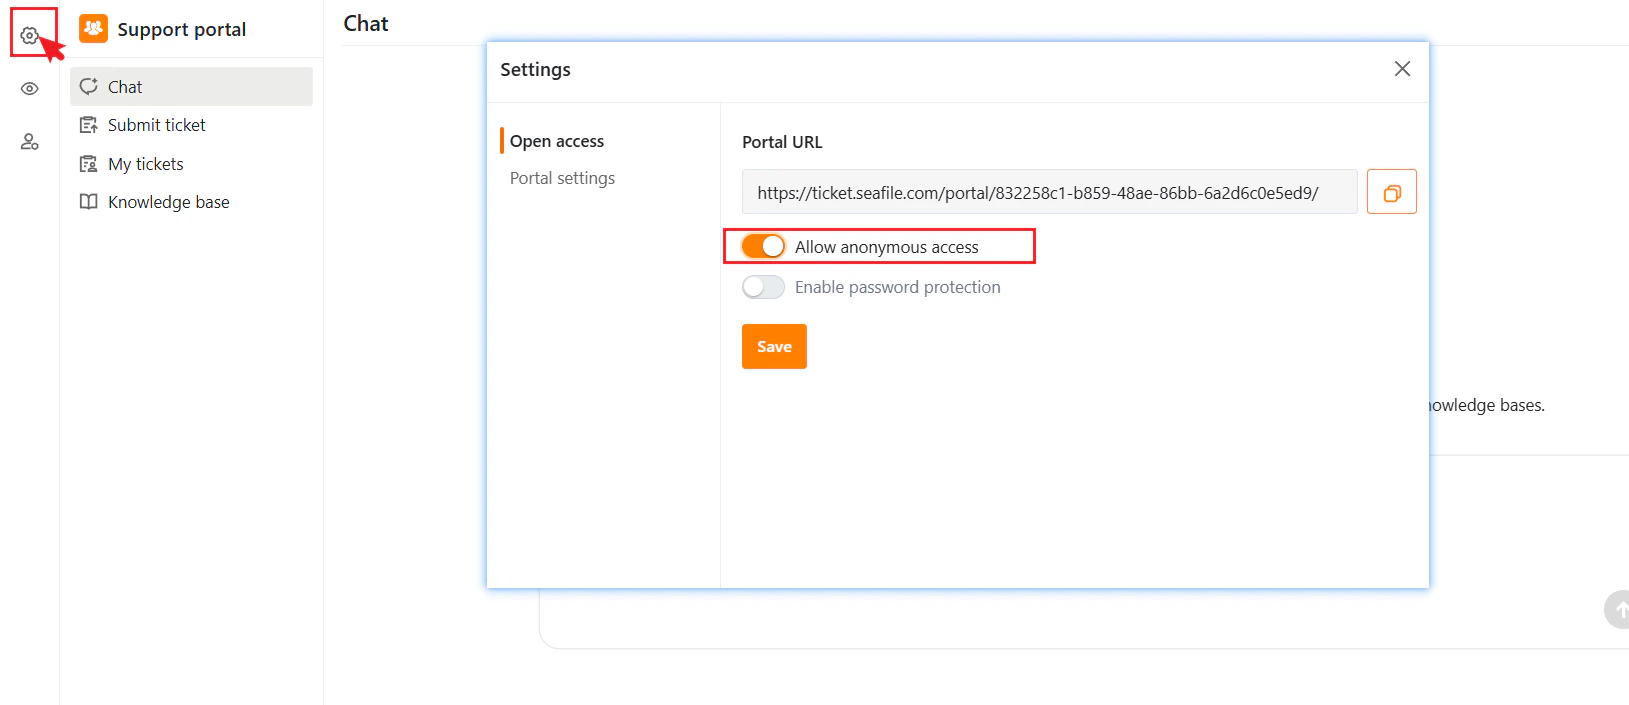
Task: Open Chat in the portal navigation
Action: [191, 87]
